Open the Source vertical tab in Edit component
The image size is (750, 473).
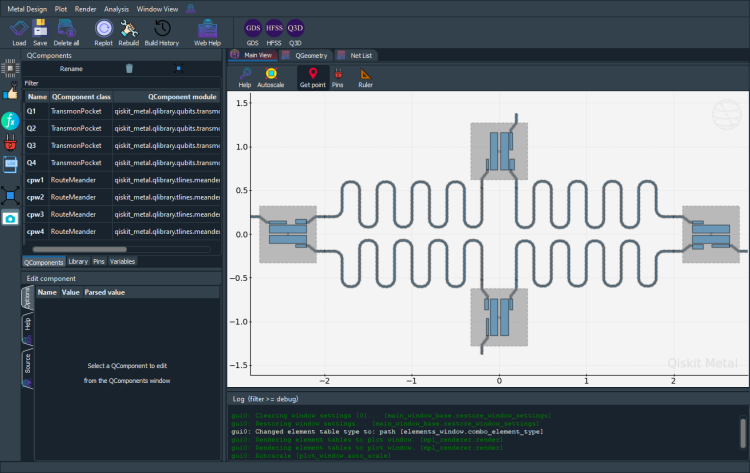tap(27, 369)
